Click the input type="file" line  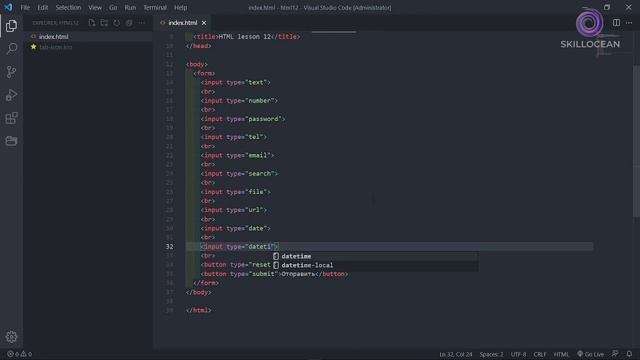click(x=236, y=192)
